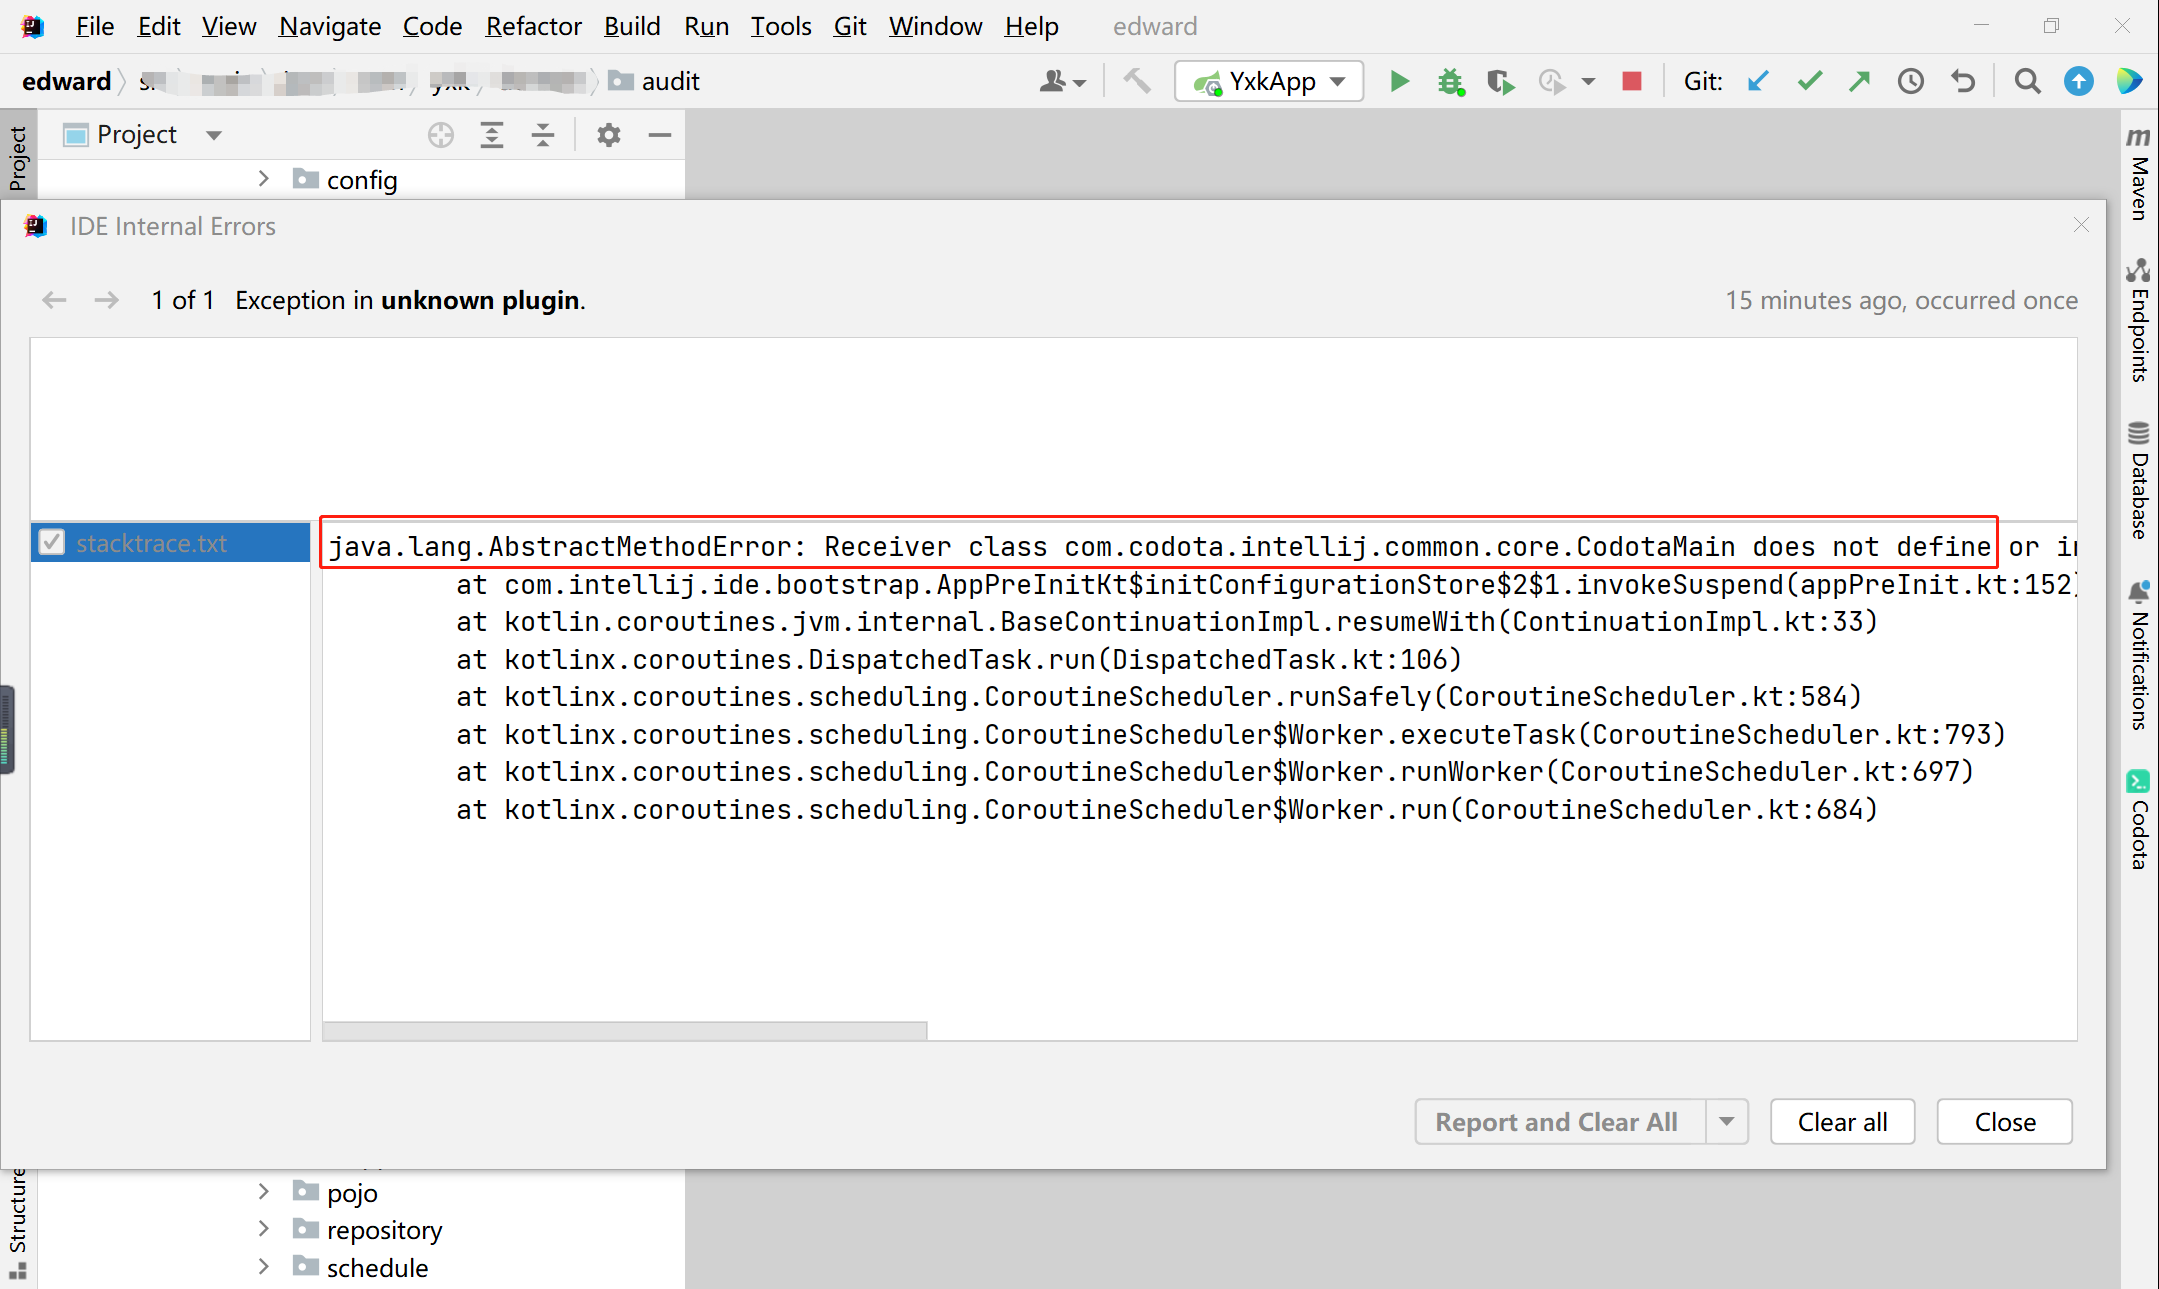
Task: Open the Codota tool window tab
Action: click(x=2138, y=820)
